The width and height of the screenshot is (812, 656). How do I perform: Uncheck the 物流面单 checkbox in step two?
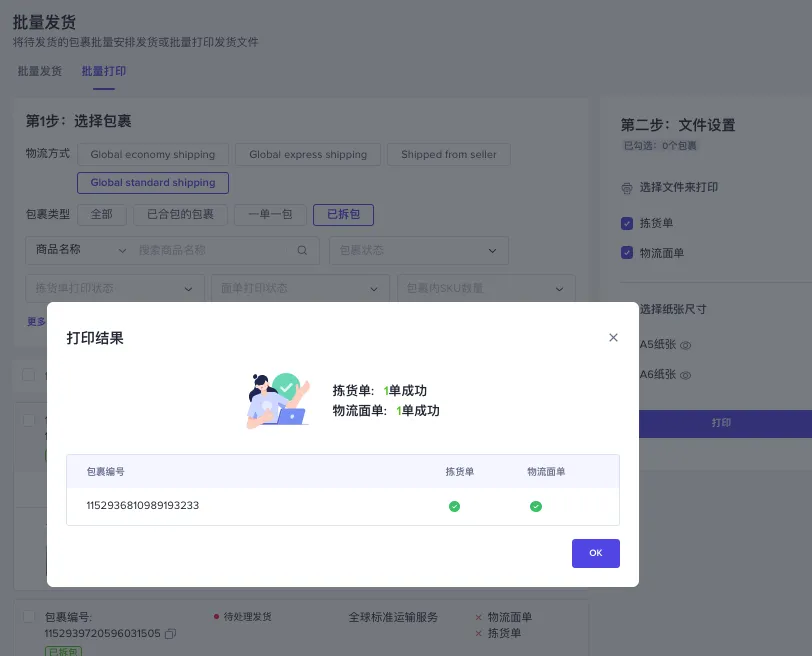(626, 251)
